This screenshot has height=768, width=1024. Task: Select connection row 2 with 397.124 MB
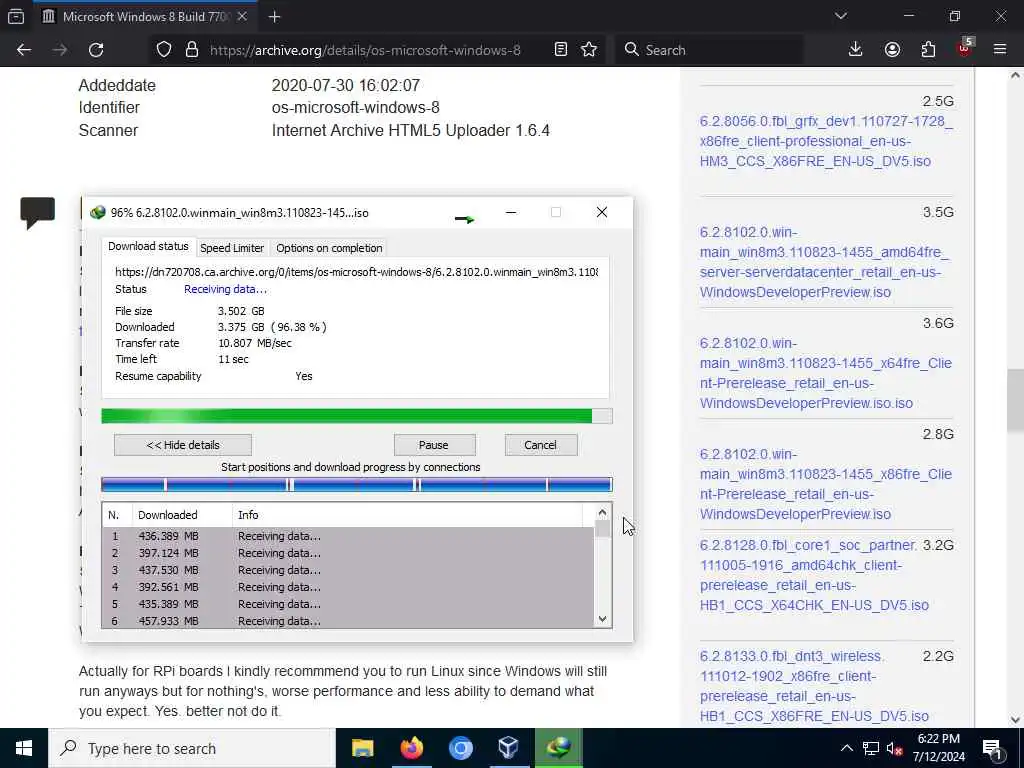tap(347, 553)
